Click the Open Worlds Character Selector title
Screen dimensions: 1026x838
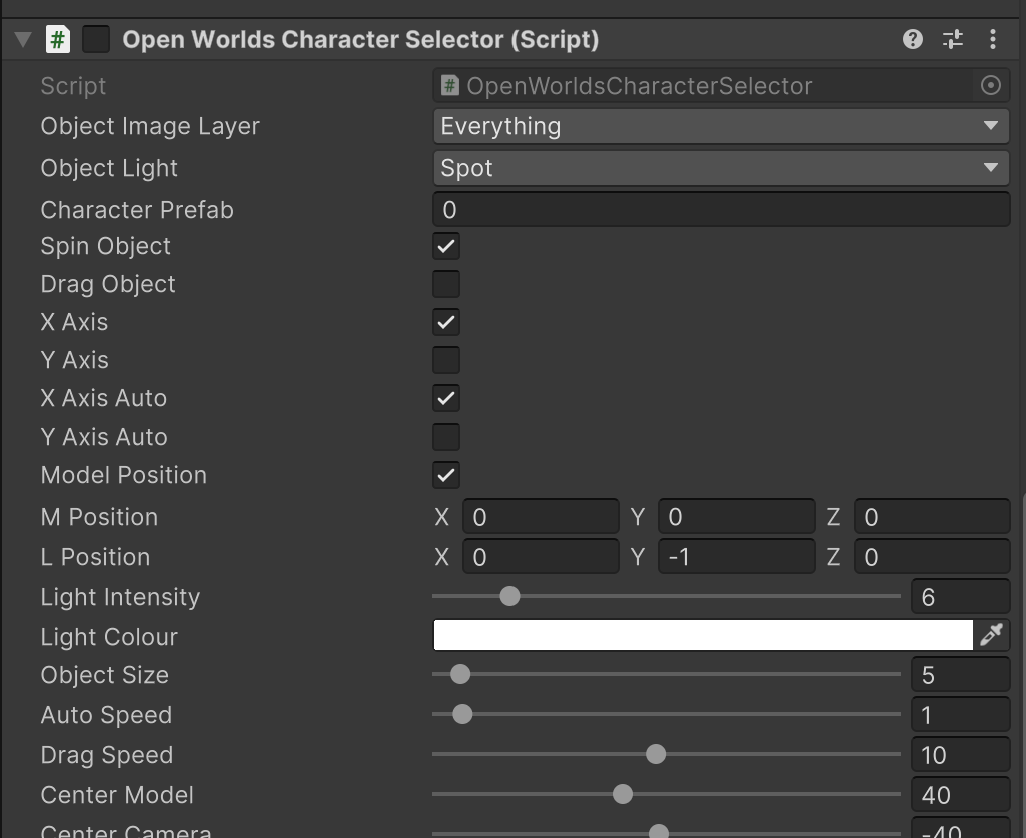point(360,40)
